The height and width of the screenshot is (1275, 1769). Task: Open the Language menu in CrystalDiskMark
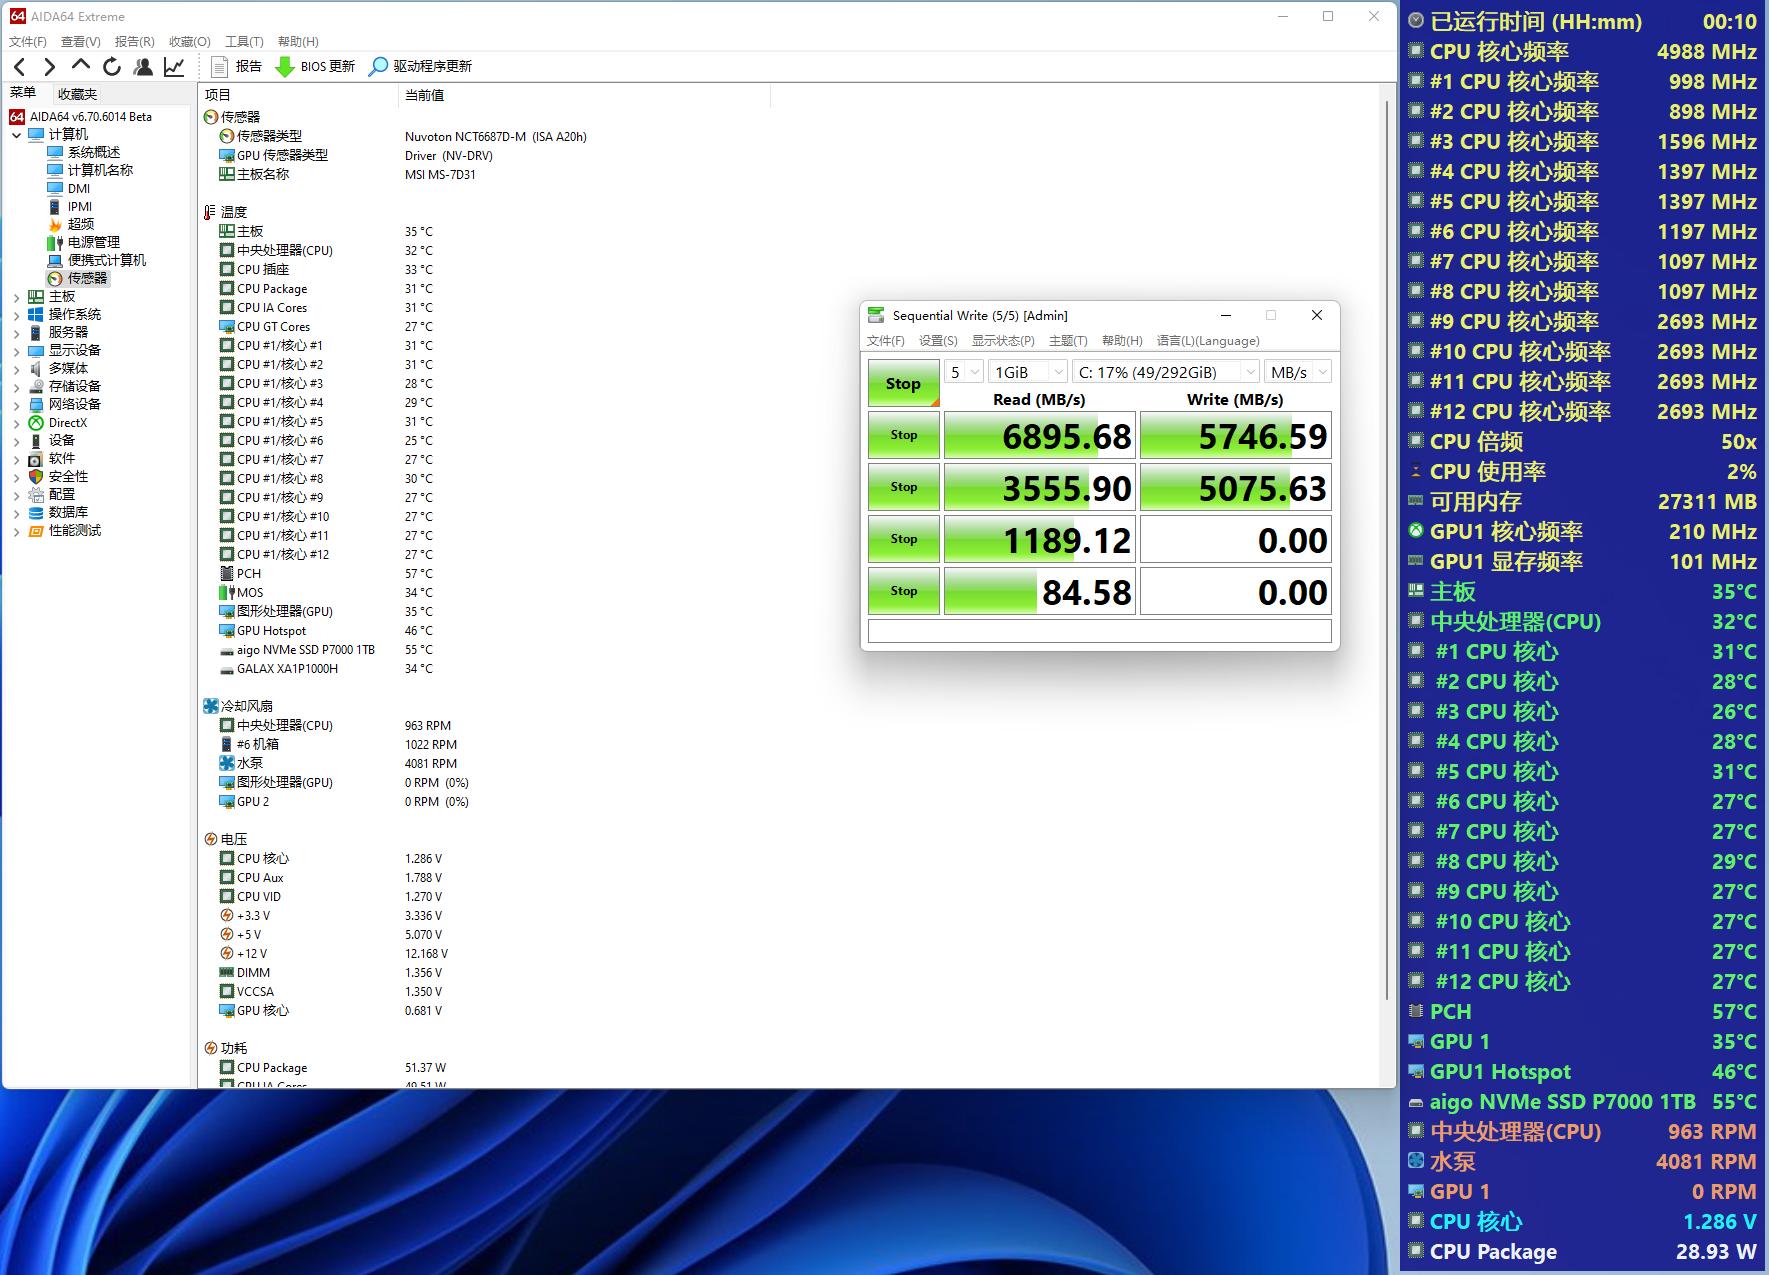[1207, 341]
